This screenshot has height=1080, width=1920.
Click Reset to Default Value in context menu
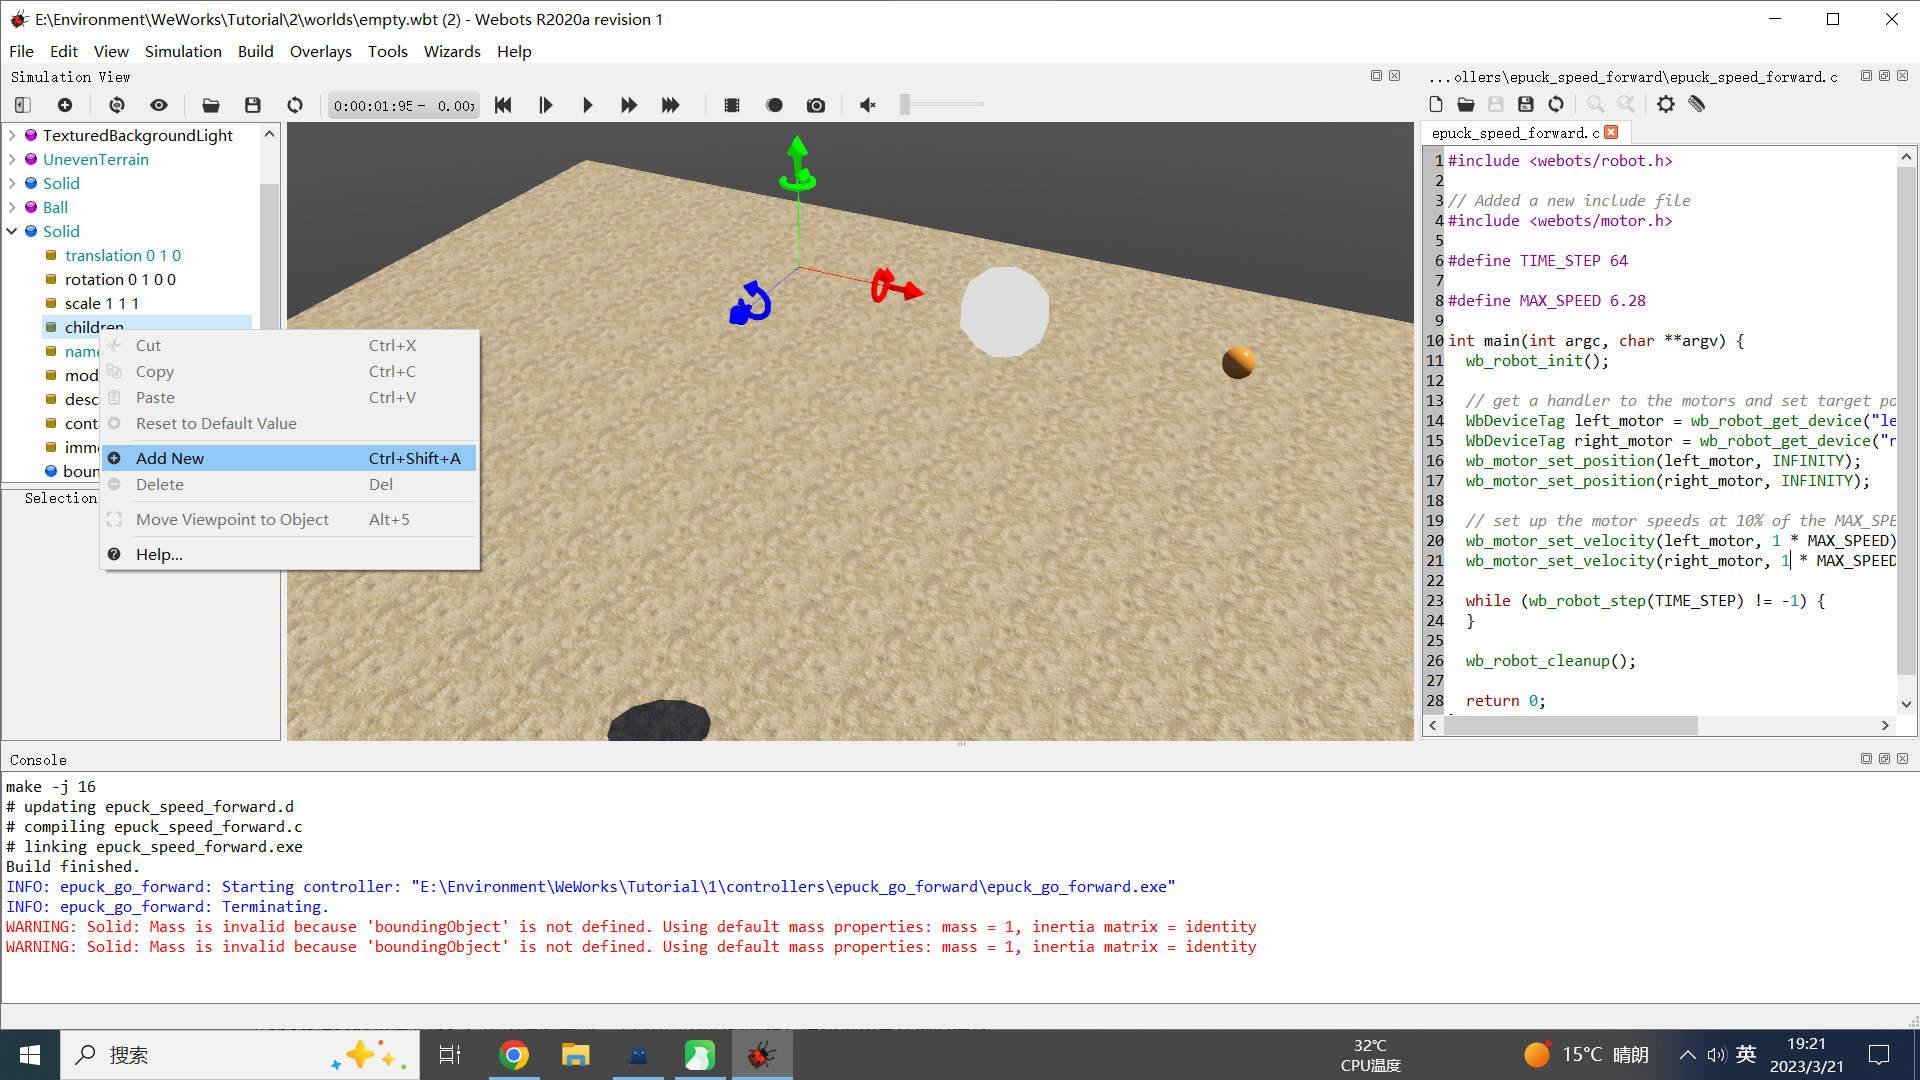289,423
